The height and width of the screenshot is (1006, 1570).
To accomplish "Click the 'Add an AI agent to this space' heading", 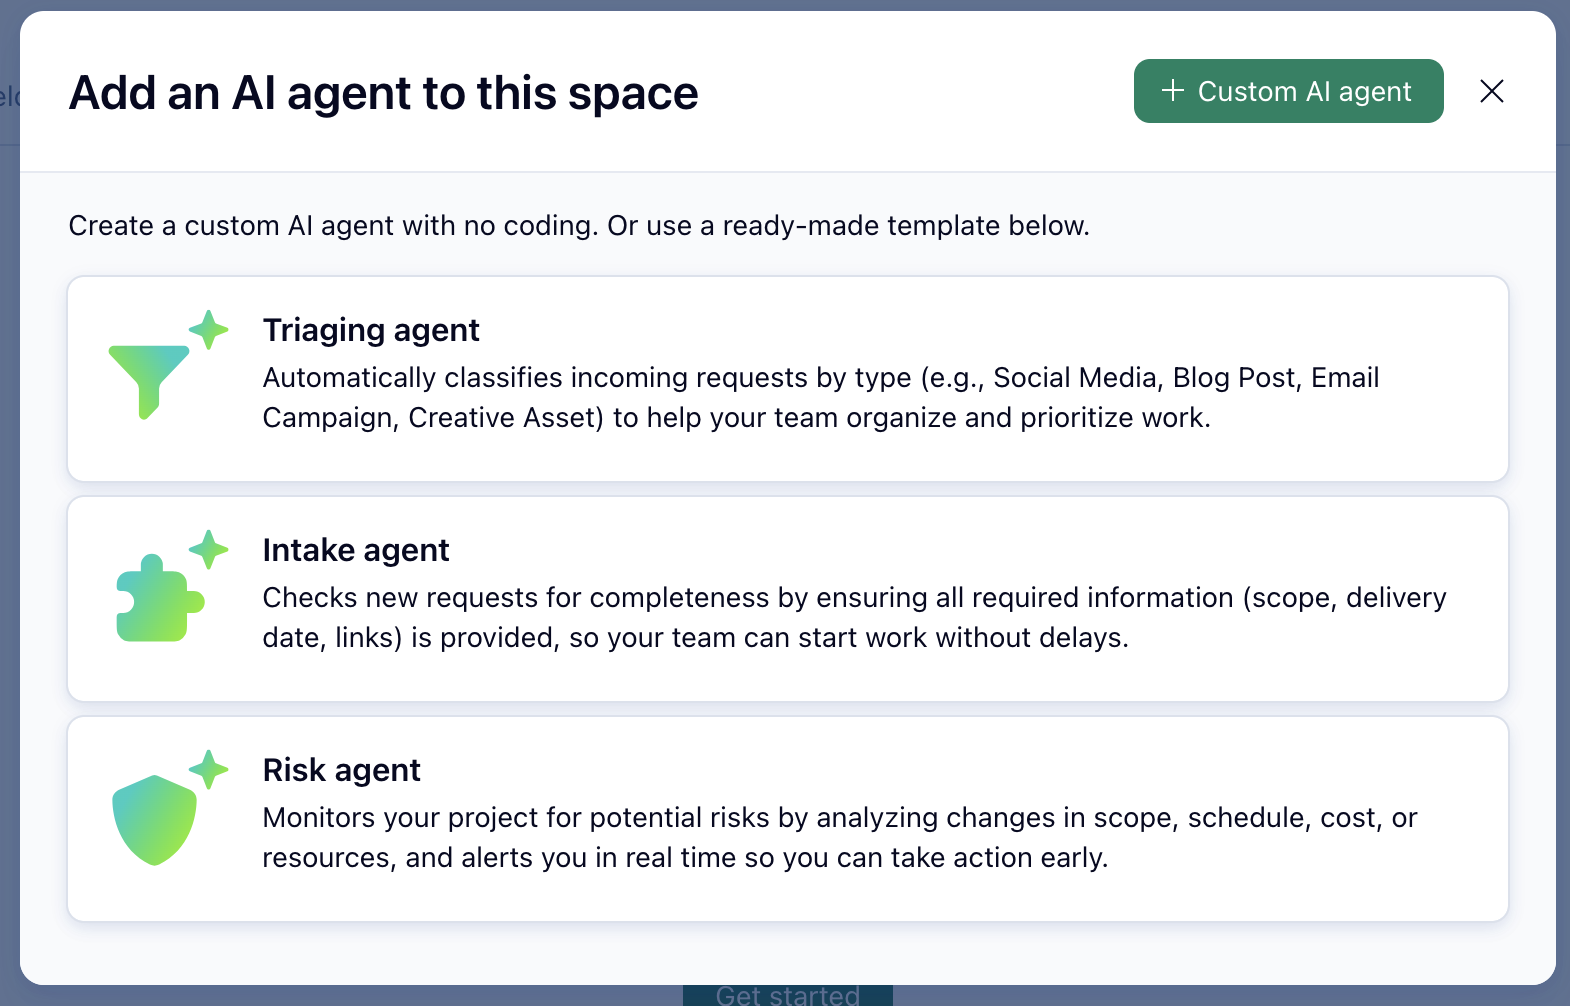I will tap(383, 93).
